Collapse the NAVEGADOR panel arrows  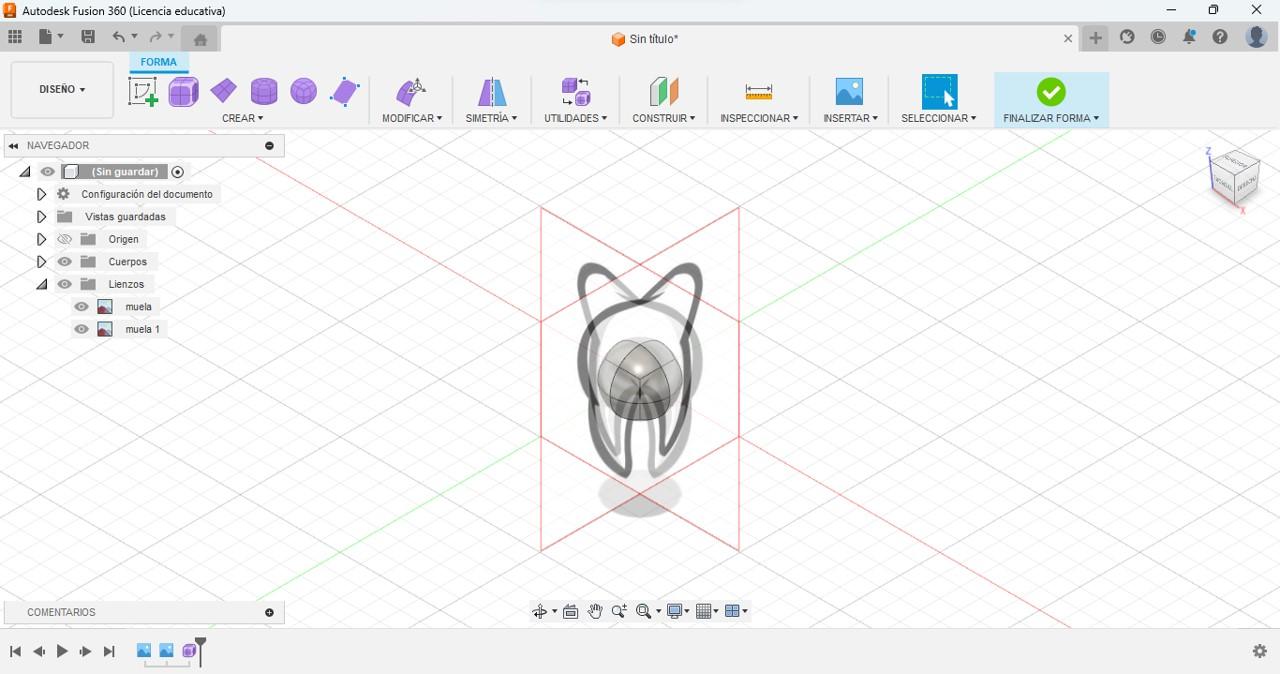coord(13,146)
